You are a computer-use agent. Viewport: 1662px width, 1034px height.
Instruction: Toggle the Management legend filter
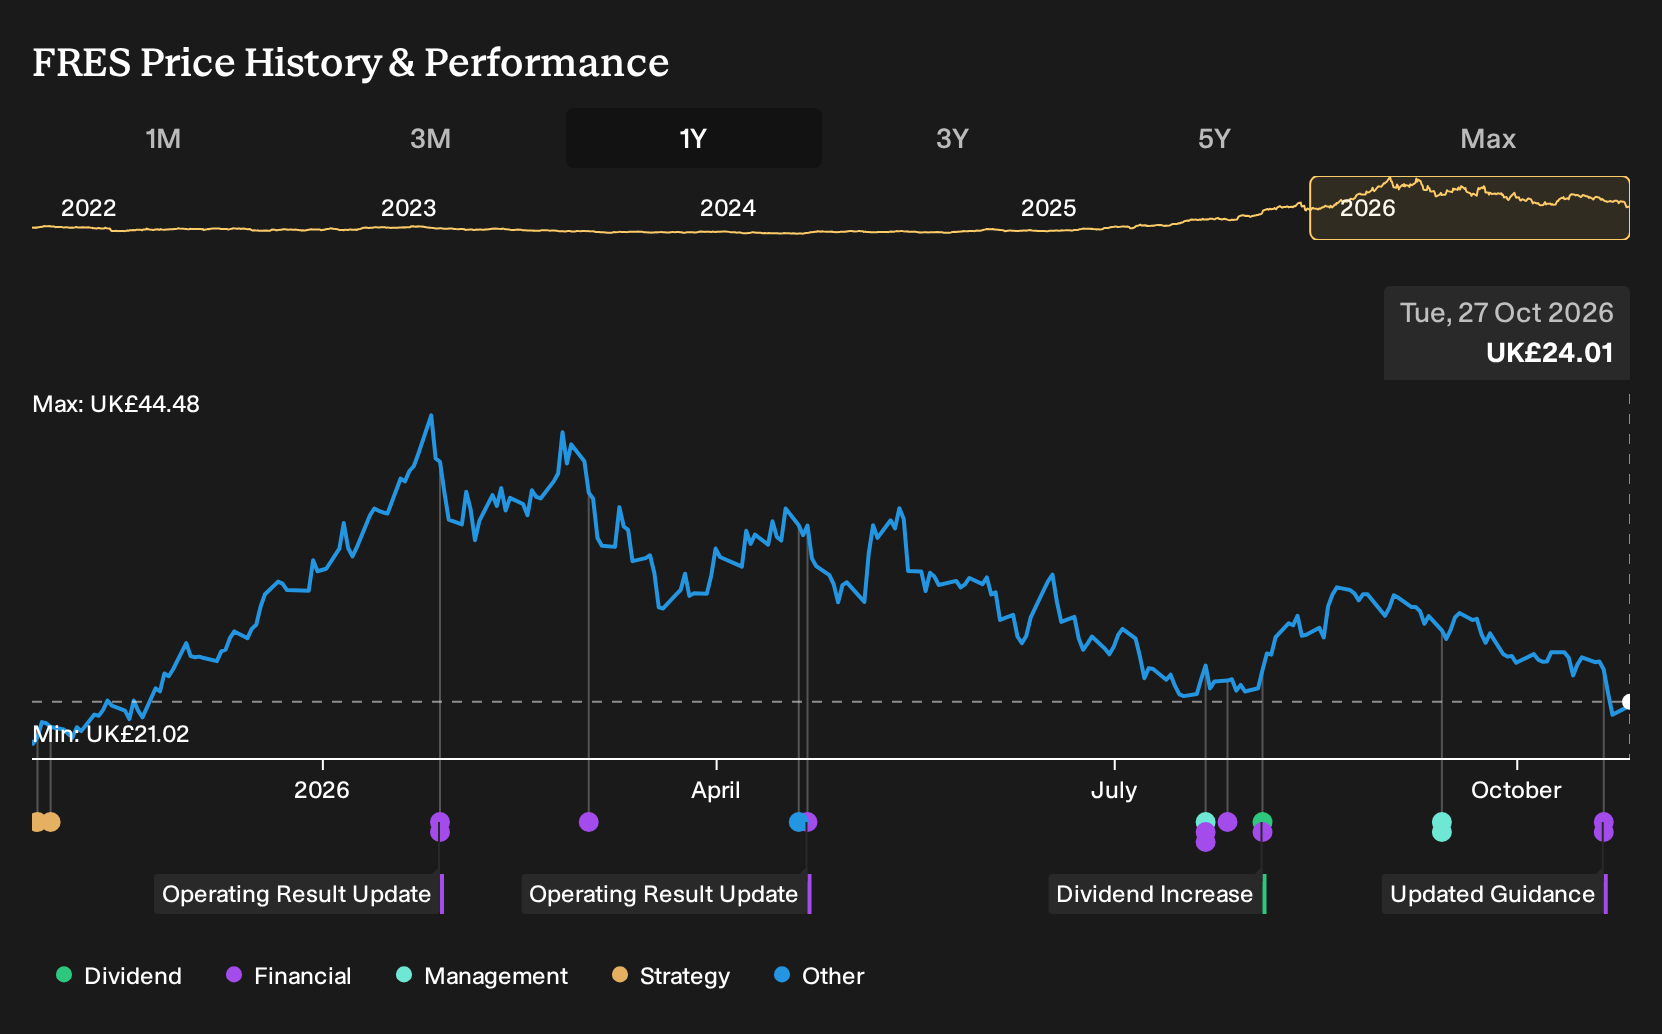pos(482,976)
